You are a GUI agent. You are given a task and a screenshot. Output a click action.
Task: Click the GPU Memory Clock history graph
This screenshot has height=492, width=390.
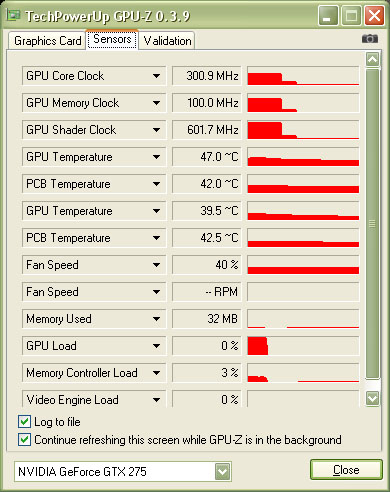(x=303, y=103)
